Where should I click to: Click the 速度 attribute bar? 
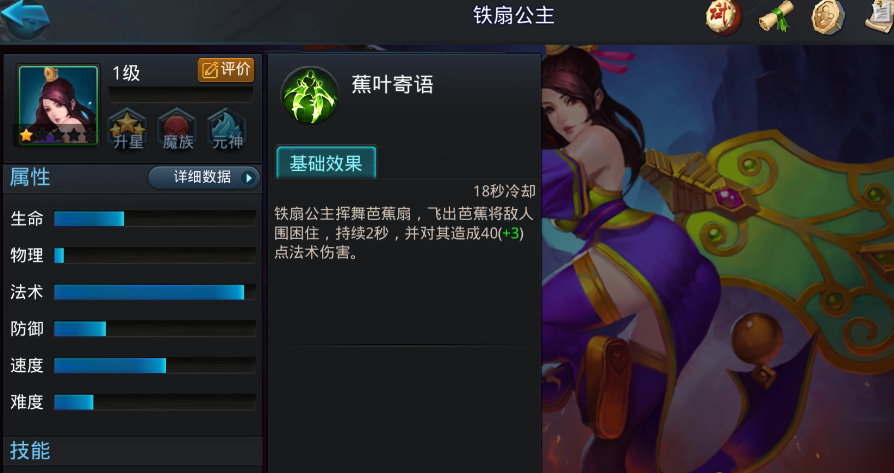point(155,365)
